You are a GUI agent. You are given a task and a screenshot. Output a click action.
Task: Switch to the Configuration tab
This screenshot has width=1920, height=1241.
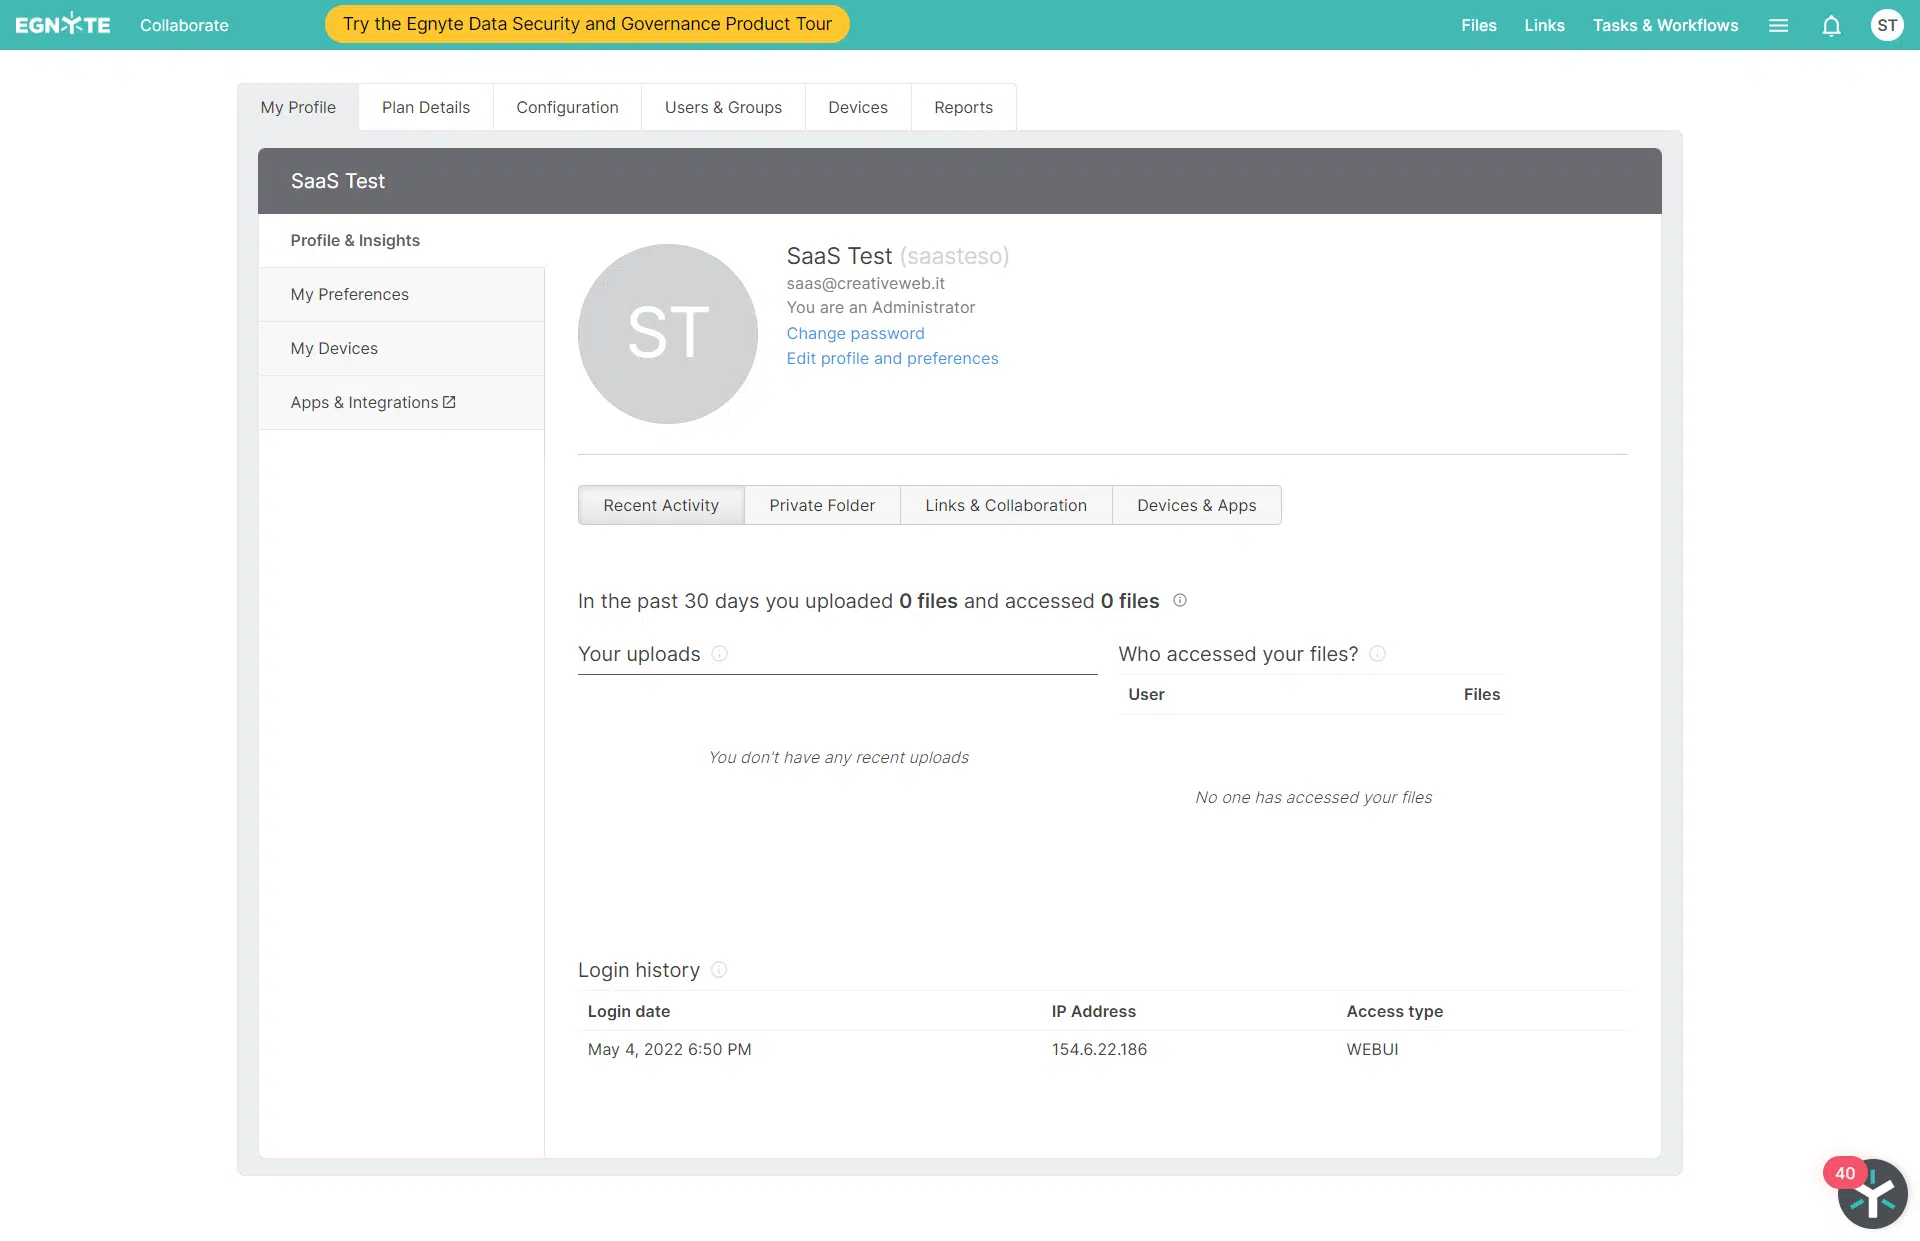pos(567,107)
